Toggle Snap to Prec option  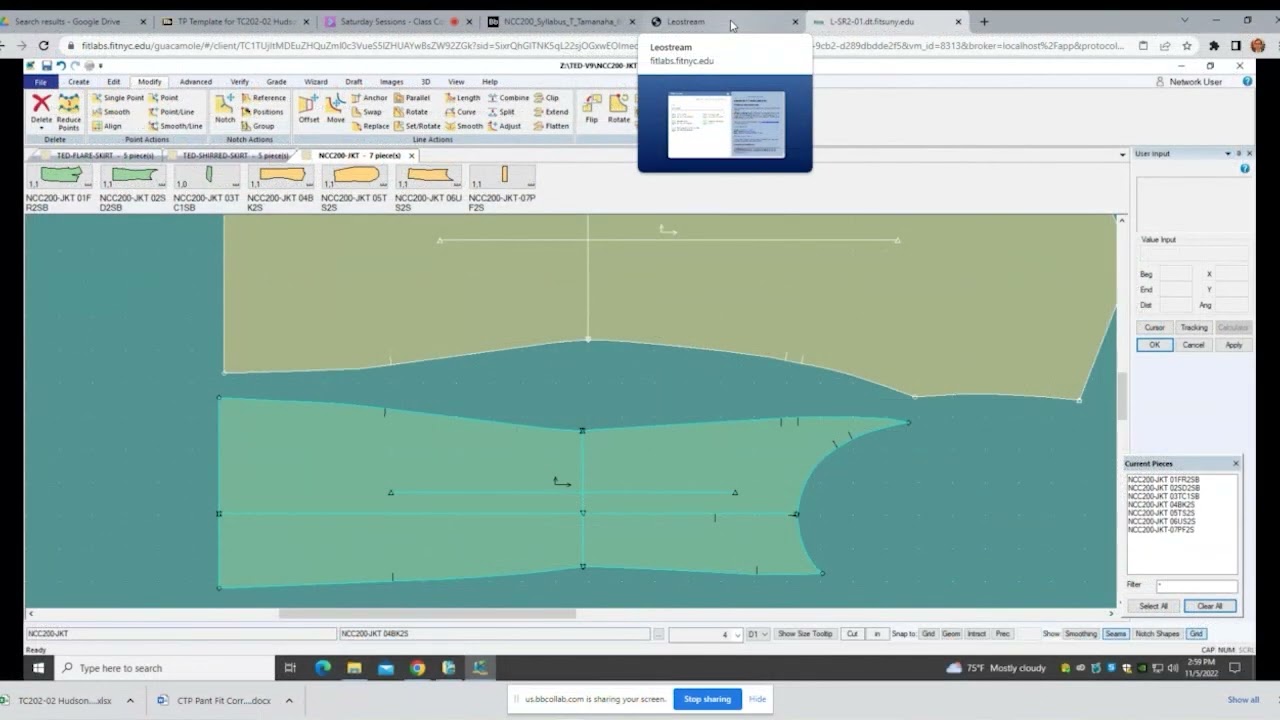(1002, 634)
